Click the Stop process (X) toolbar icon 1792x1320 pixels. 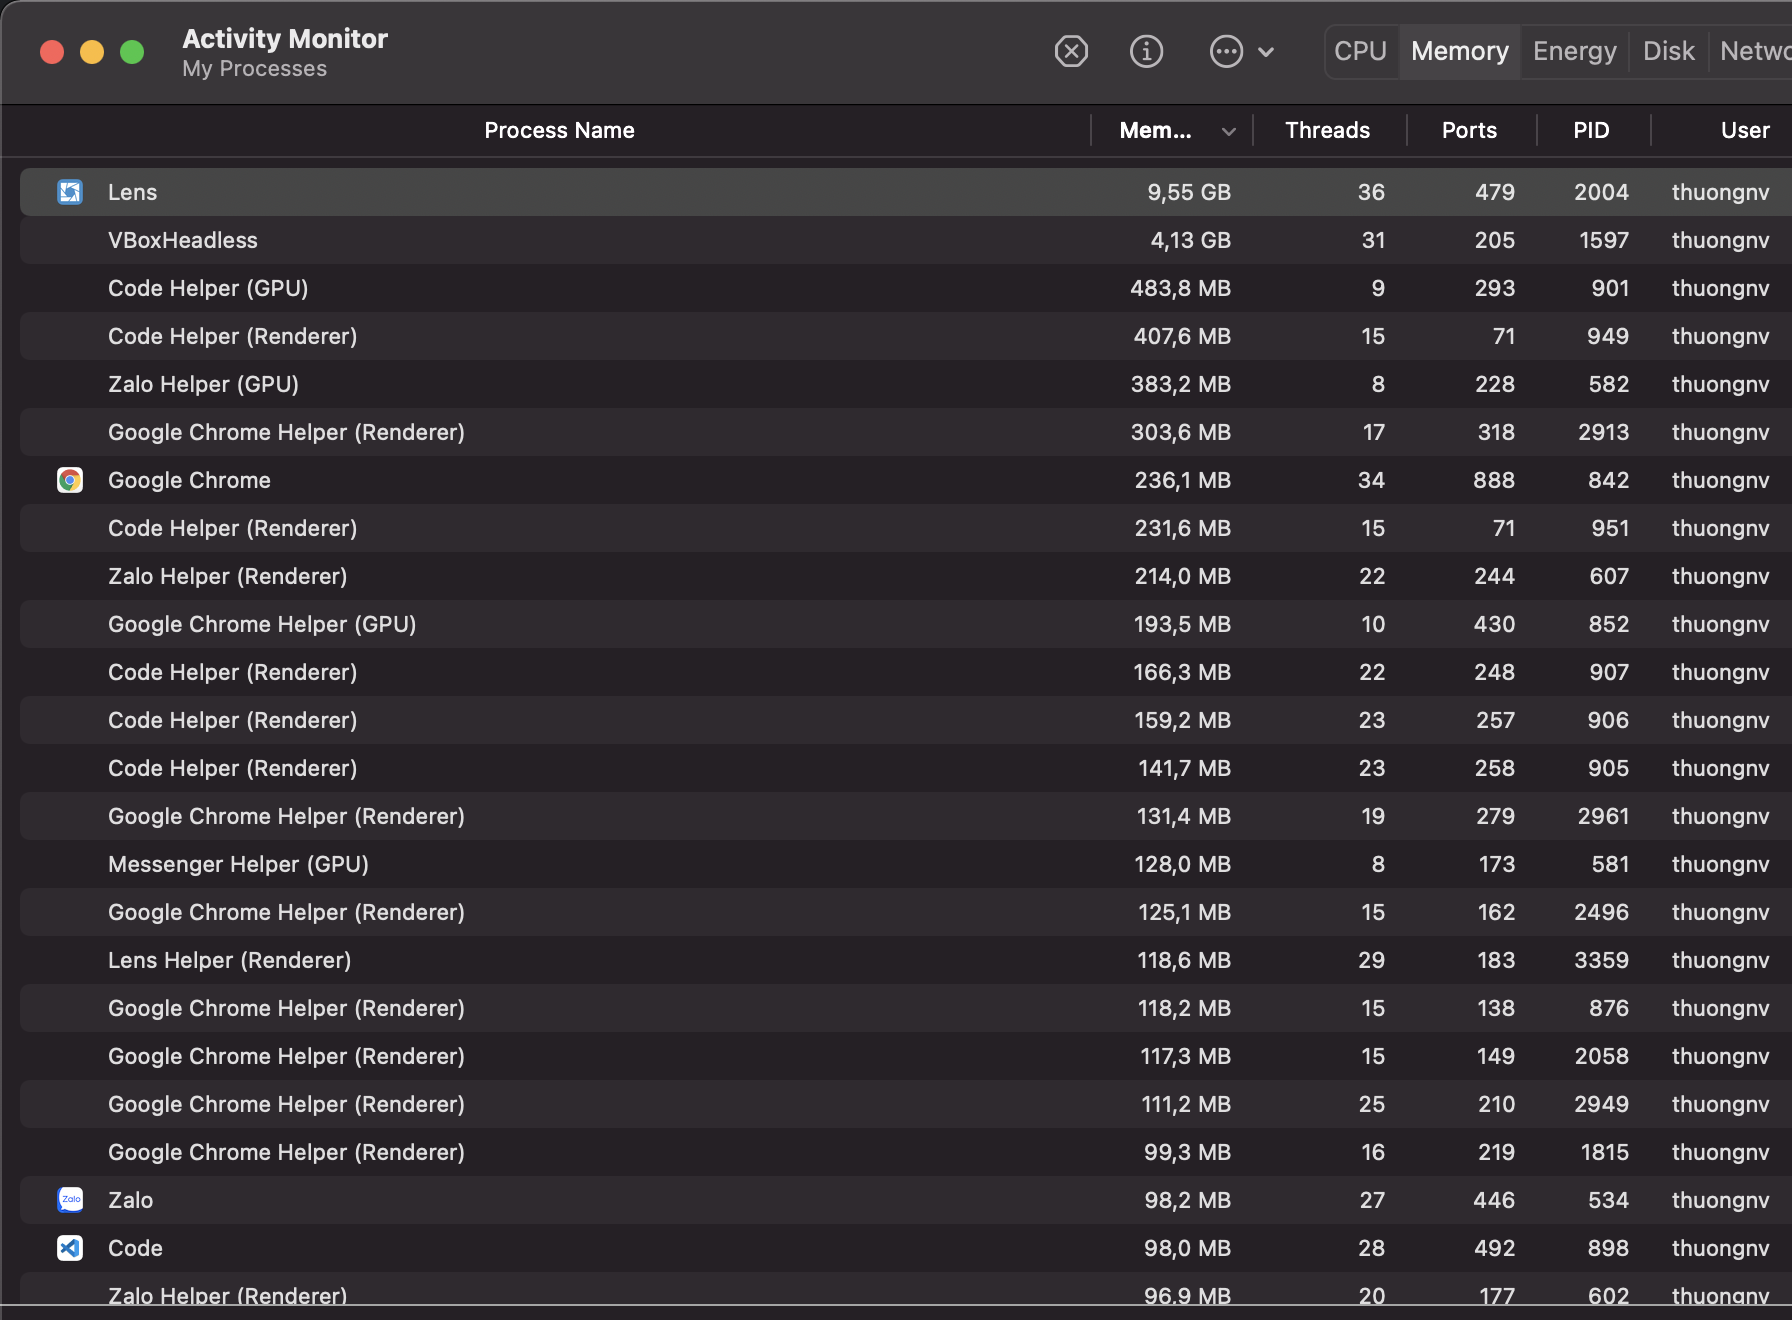coord(1071,51)
